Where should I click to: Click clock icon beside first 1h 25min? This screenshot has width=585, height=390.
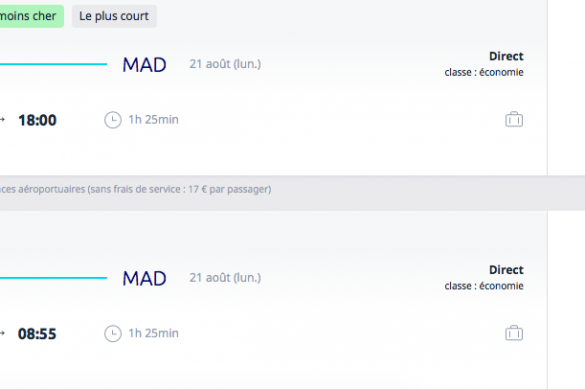tap(113, 120)
